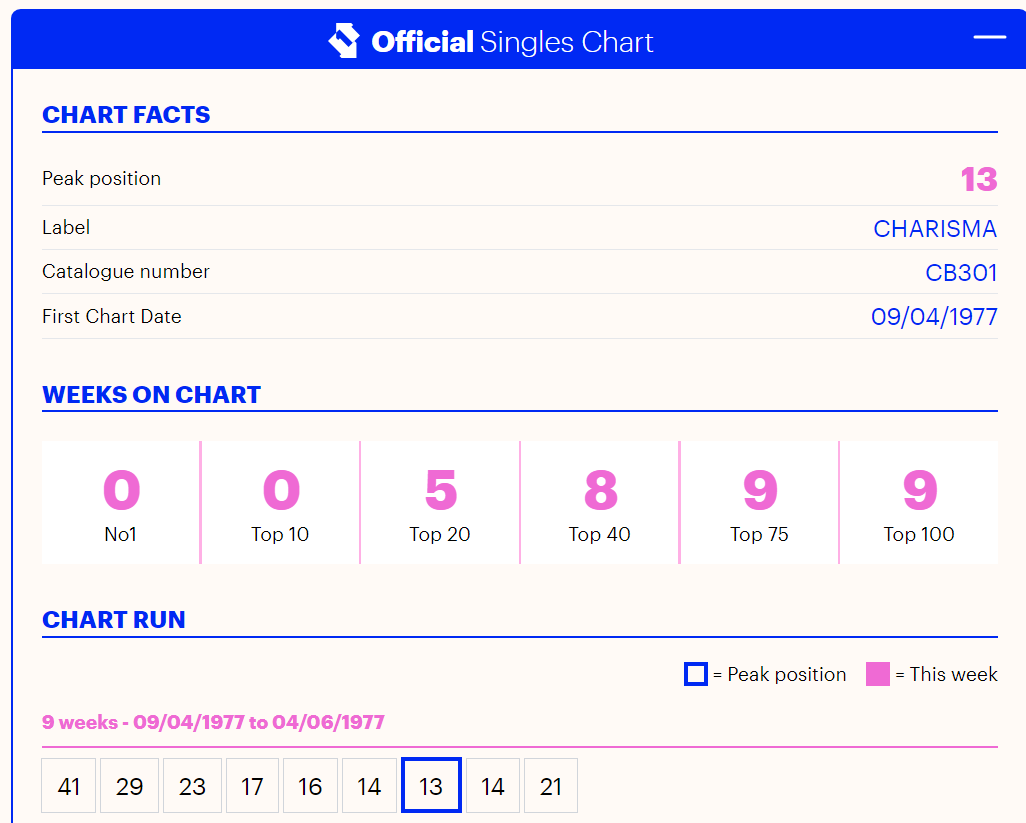The height and width of the screenshot is (823, 1026).
Task: Click the CHARISMA label link
Action: click(935, 229)
